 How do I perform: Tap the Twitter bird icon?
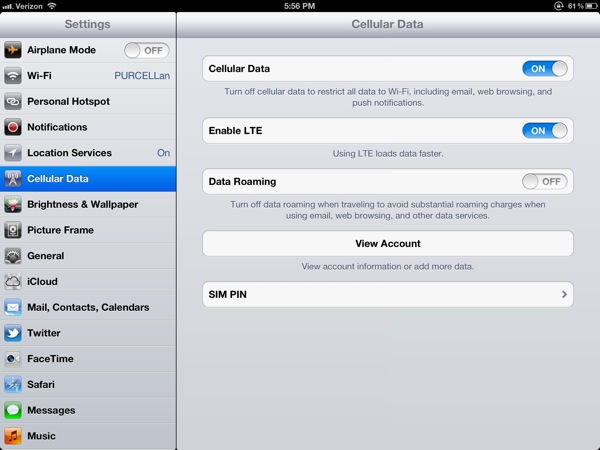pyautogui.click(x=13, y=333)
